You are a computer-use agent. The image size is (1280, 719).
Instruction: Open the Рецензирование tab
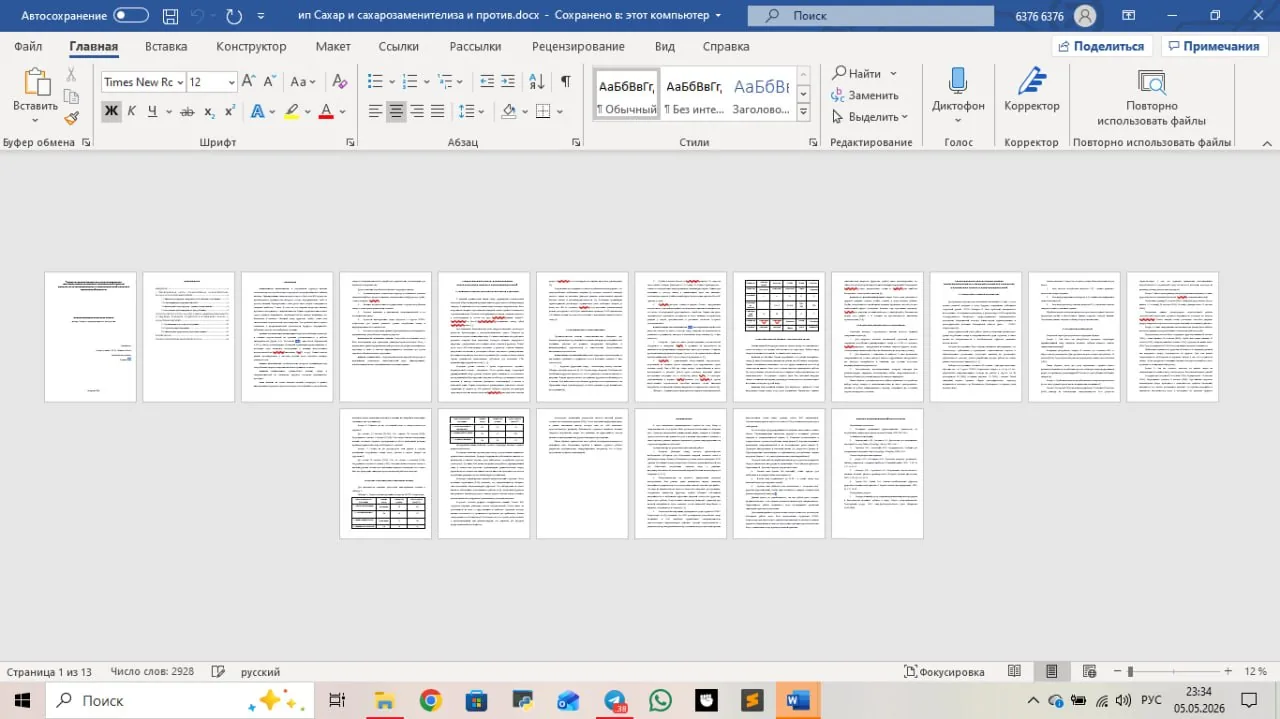[x=578, y=47]
